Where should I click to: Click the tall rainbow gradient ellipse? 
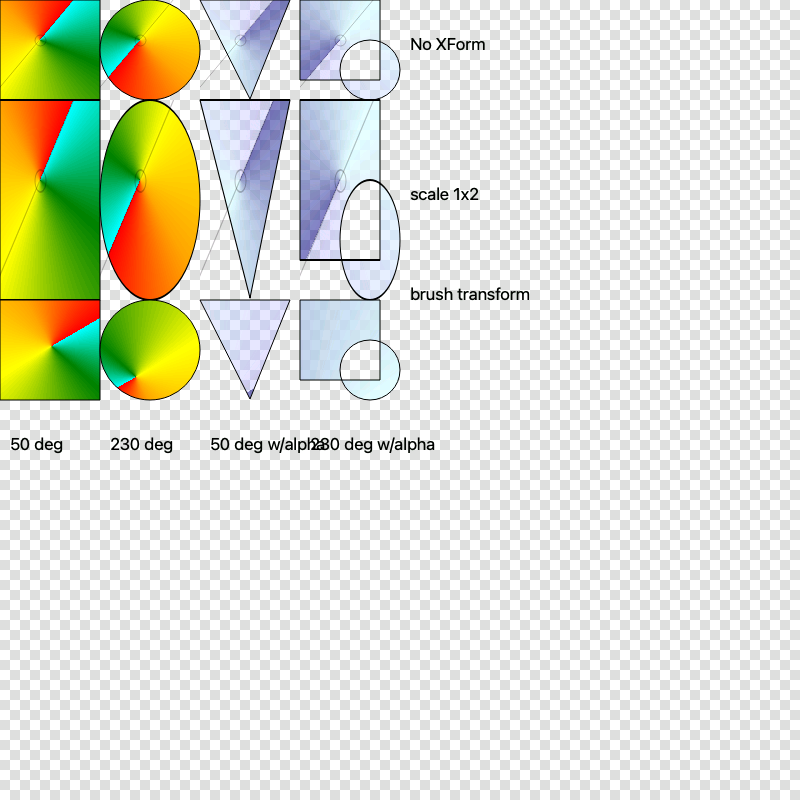(x=150, y=200)
